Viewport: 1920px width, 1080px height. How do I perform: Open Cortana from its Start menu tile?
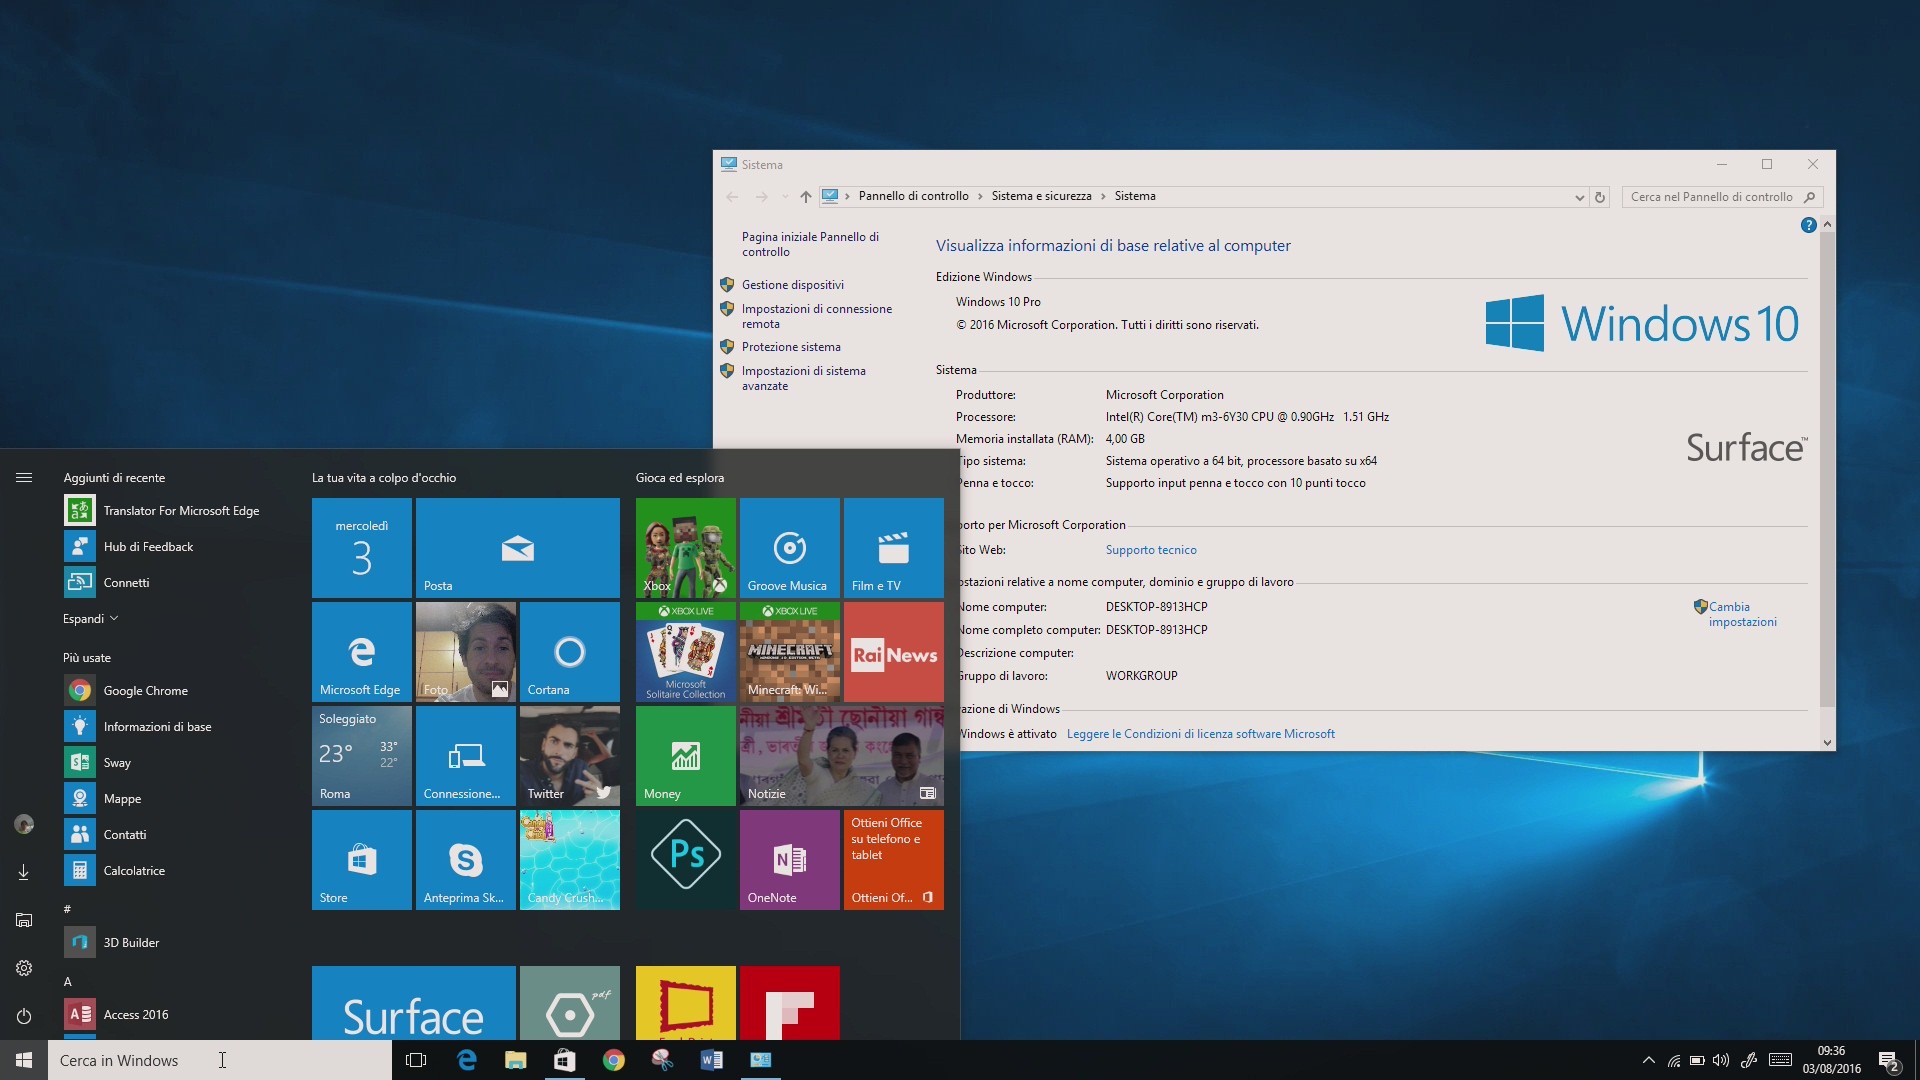tap(569, 651)
